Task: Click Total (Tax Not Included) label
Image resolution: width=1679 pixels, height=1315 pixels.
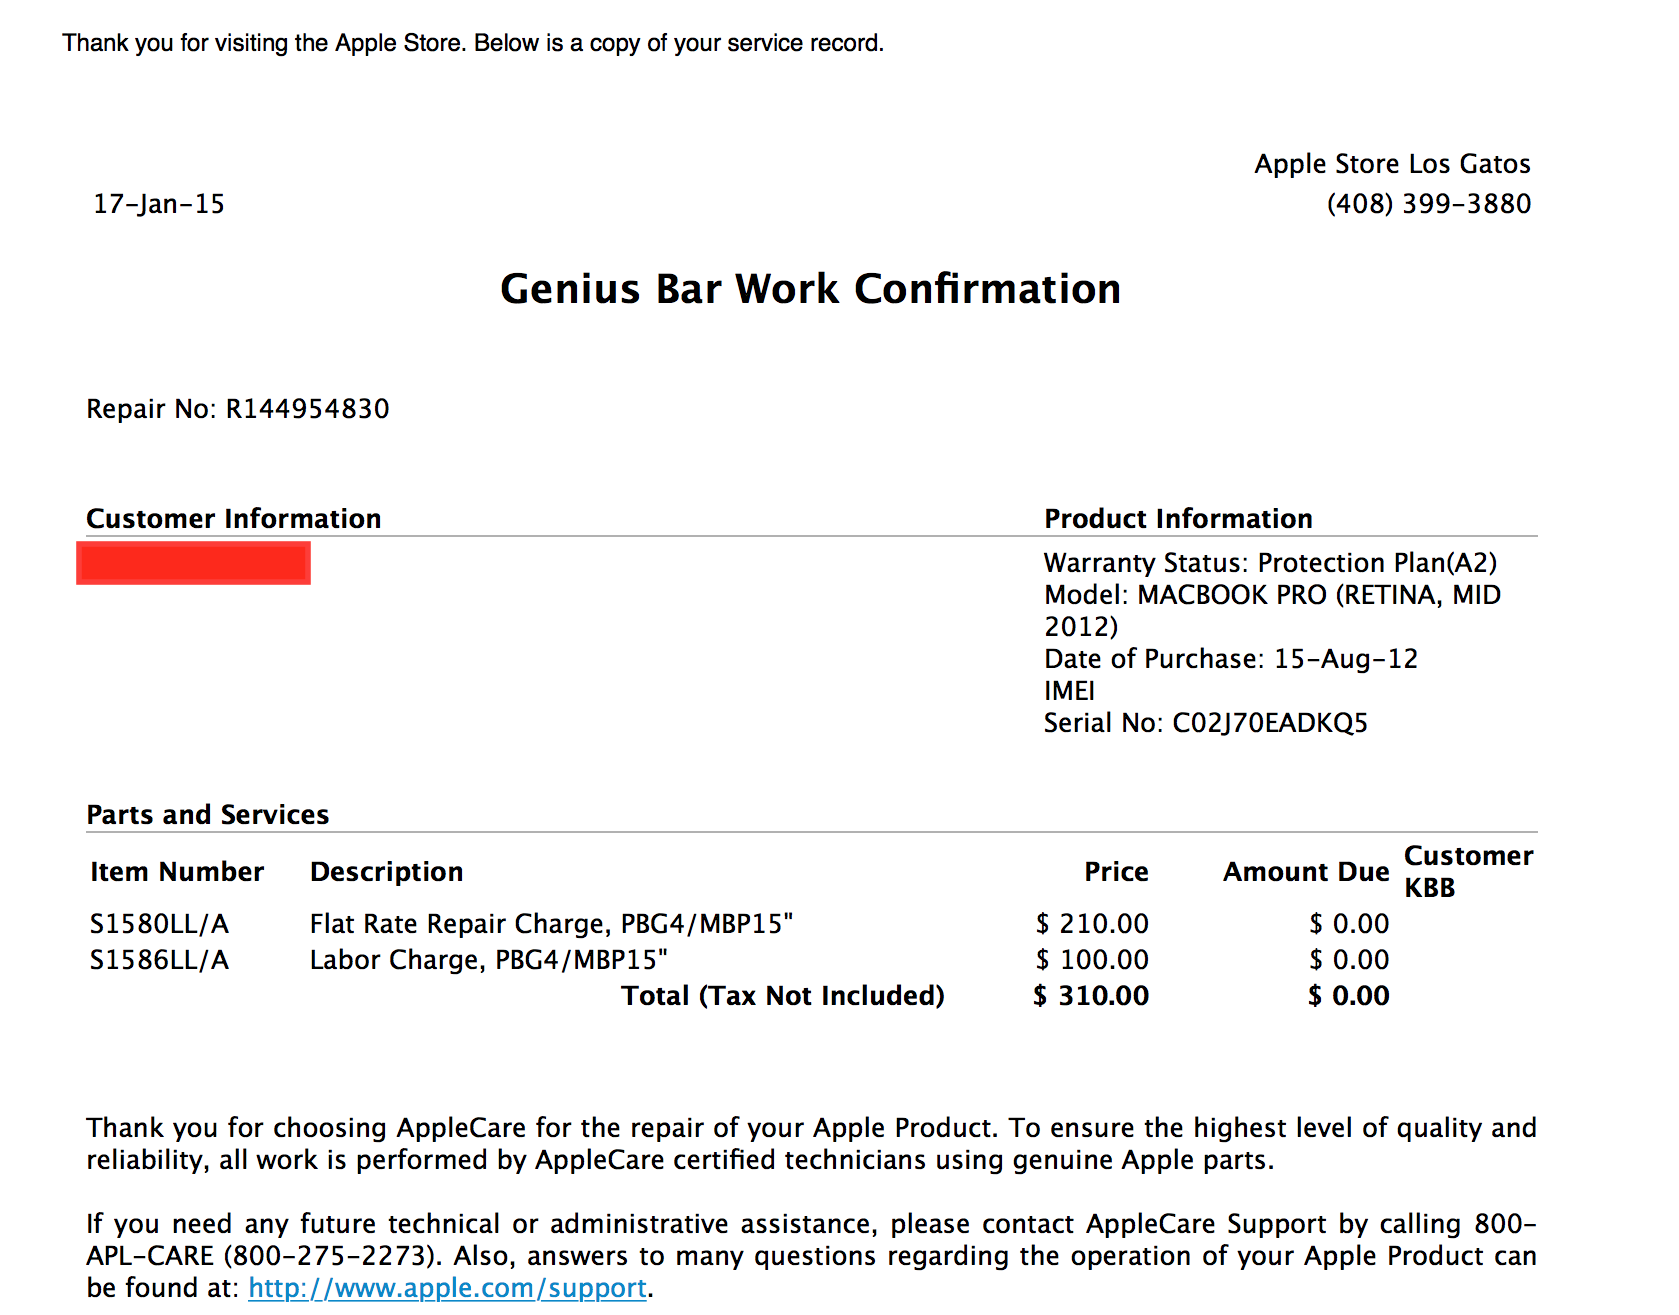Action: [783, 996]
